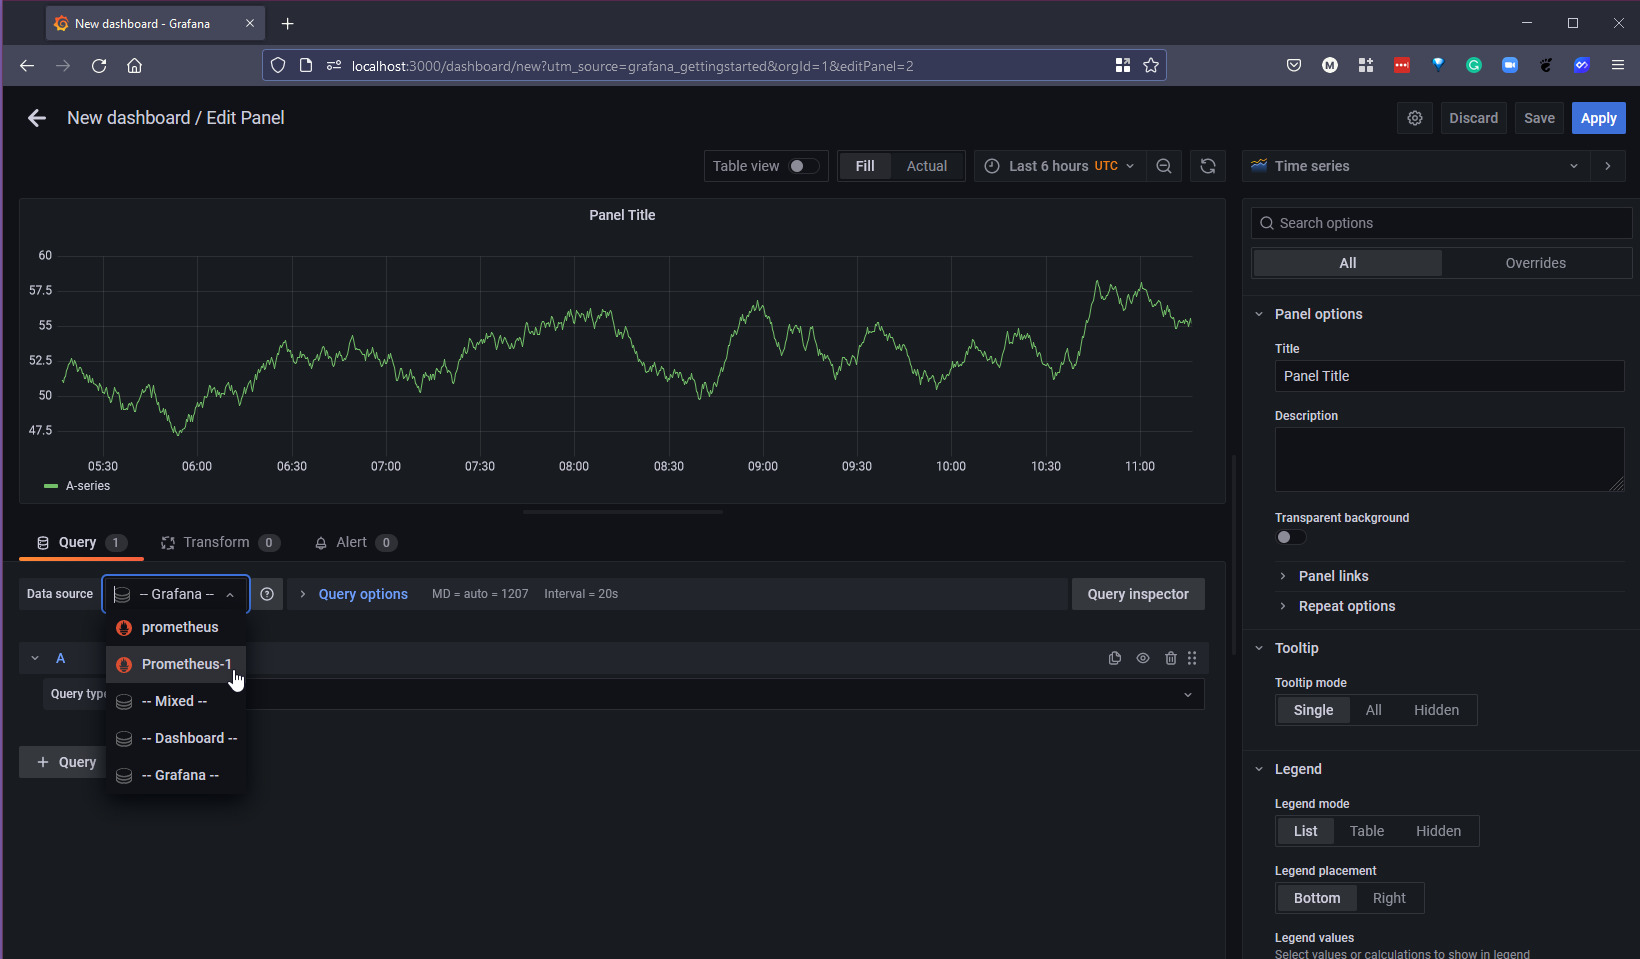The height and width of the screenshot is (959, 1640).
Task: Expand the Panel links section
Action: point(1333,576)
